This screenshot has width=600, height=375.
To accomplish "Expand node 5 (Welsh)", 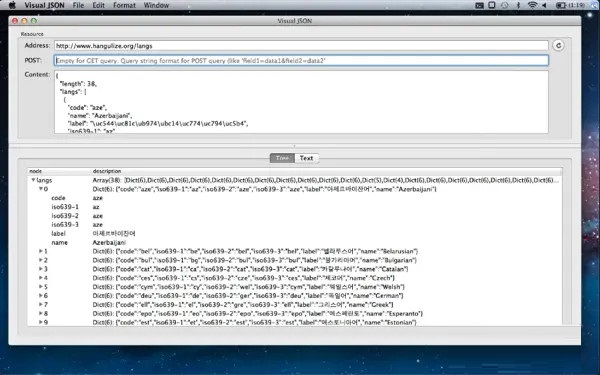I will point(41,287).
